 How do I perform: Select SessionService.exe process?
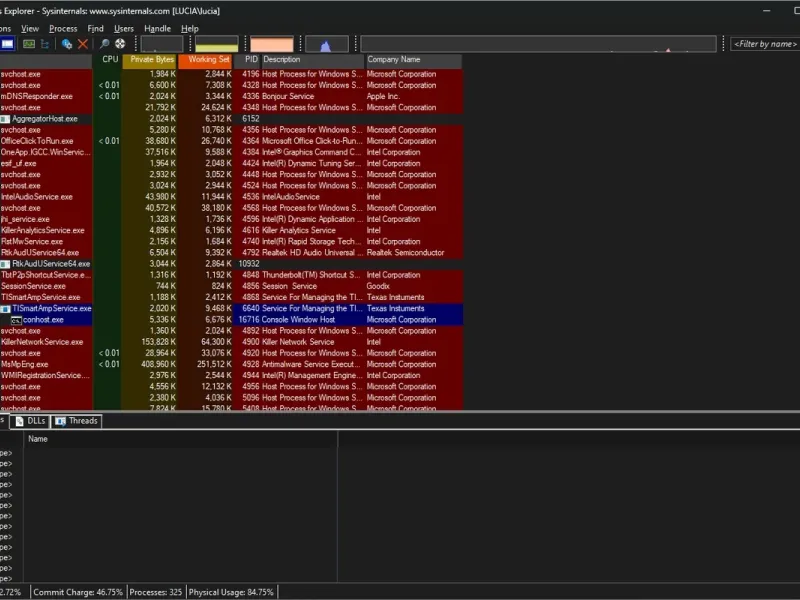pos(231,287)
